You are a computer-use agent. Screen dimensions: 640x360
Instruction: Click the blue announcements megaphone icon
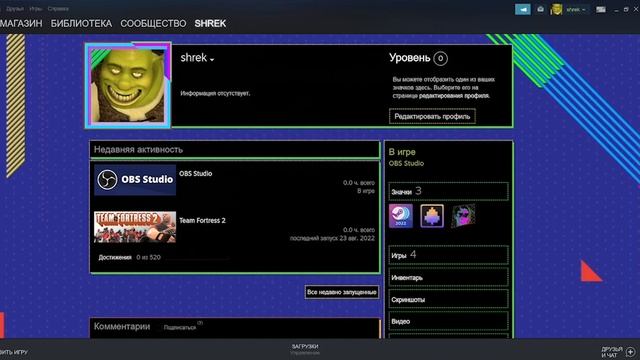[x=523, y=9]
